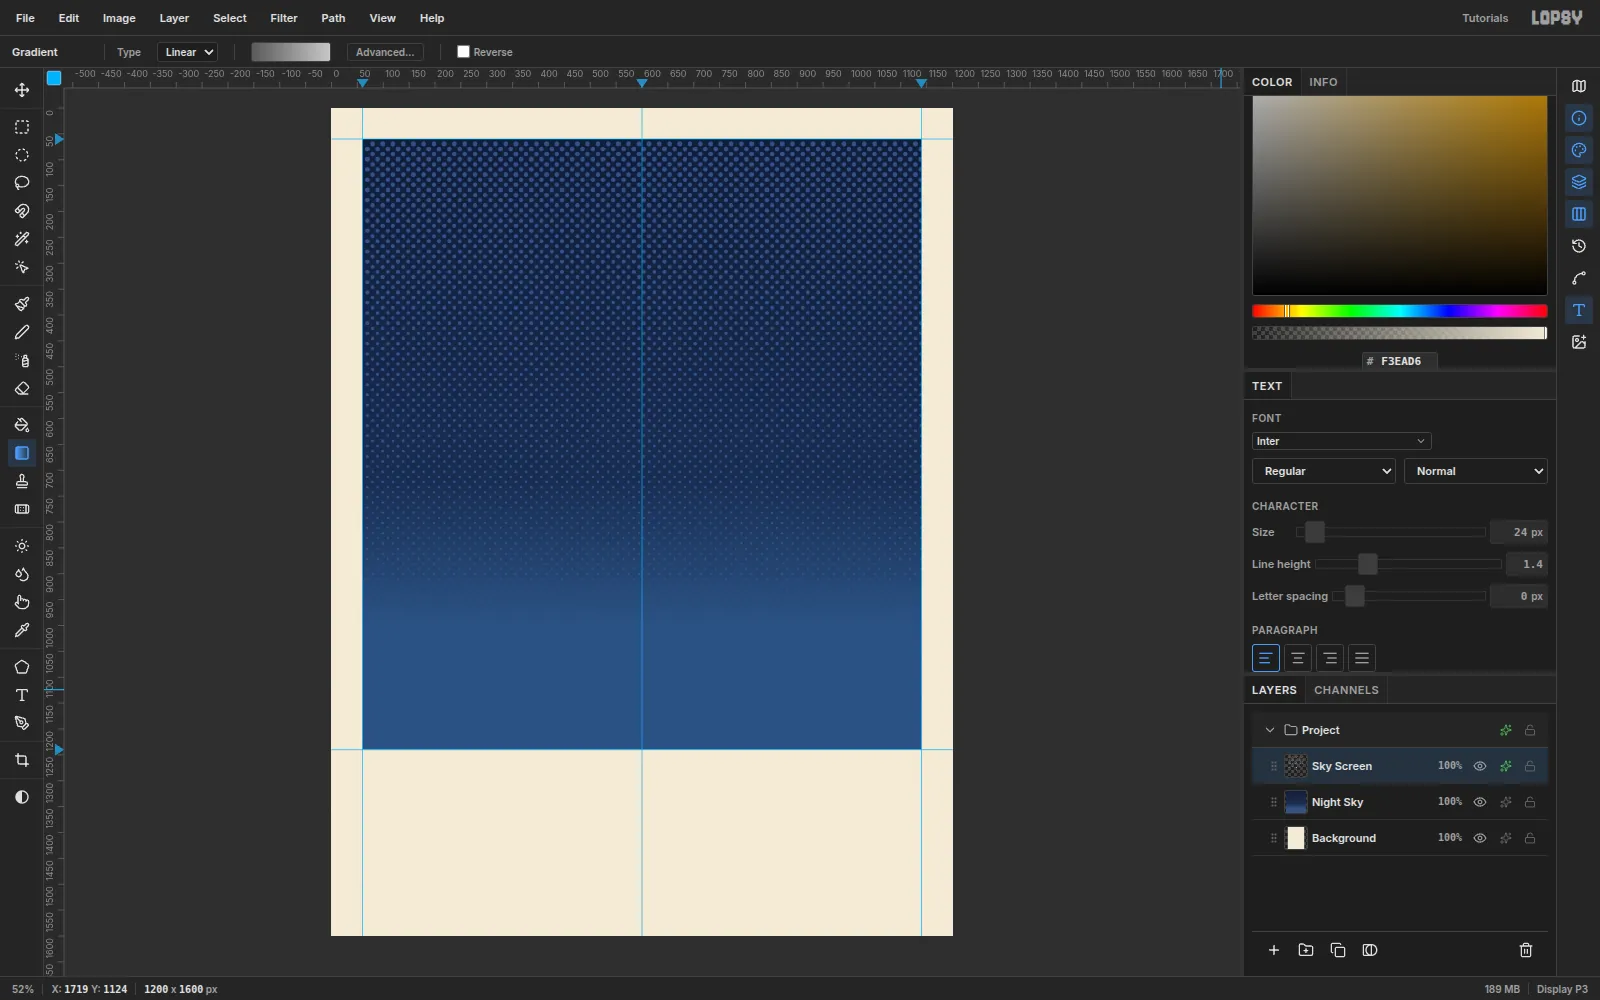Select the Clone Stamp tool
This screenshot has width=1600, height=1000.
[22, 481]
